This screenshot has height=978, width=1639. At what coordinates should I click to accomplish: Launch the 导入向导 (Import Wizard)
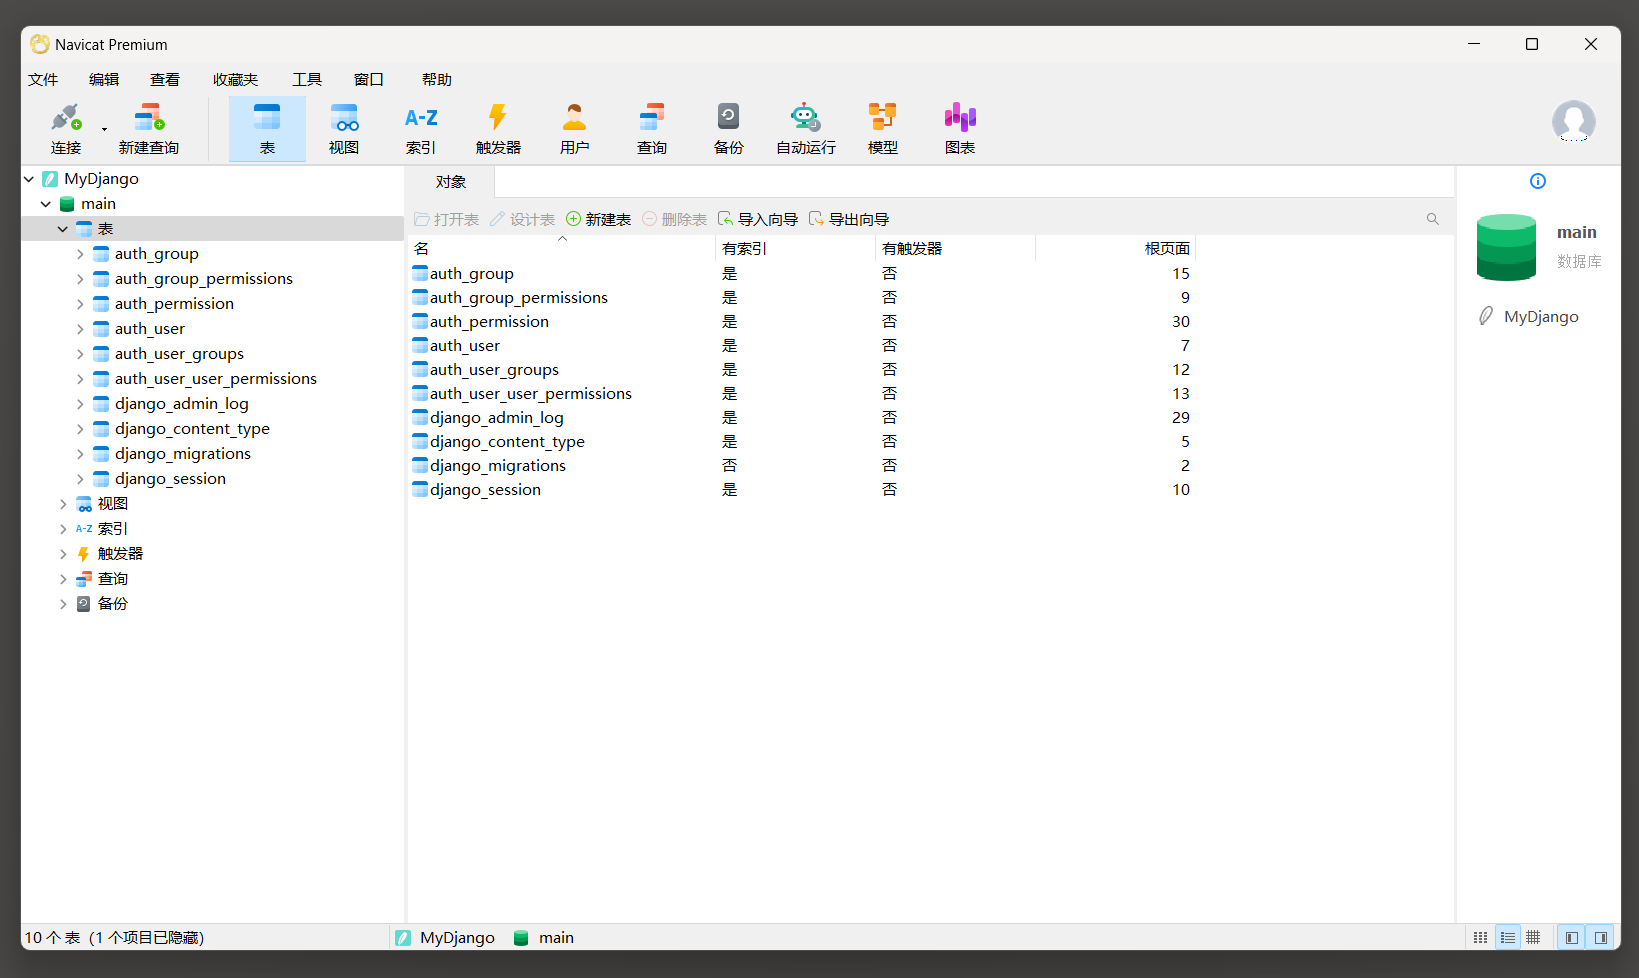click(758, 219)
